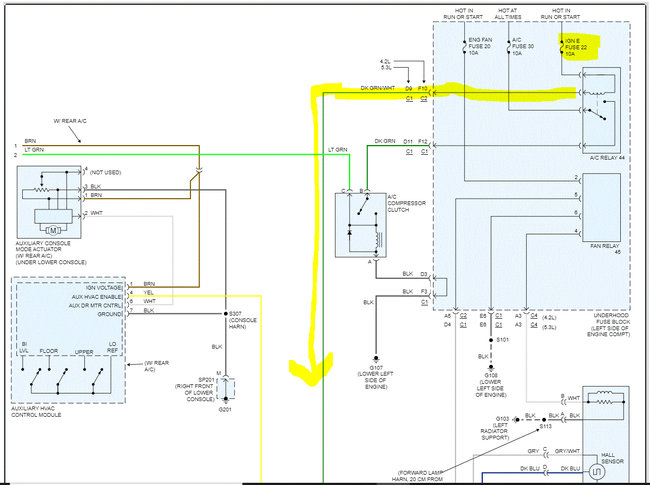This screenshot has height=485, width=650.
Task: Click the FORWARD LAMP HARN note
Action: tap(417, 476)
